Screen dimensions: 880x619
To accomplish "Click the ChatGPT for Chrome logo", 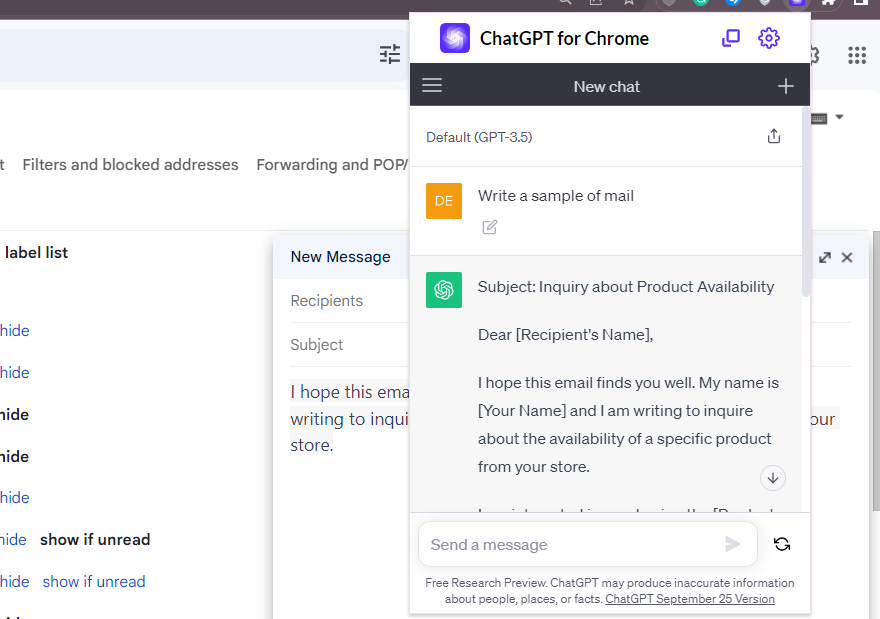I will pyautogui.click(x=455, y=38).
